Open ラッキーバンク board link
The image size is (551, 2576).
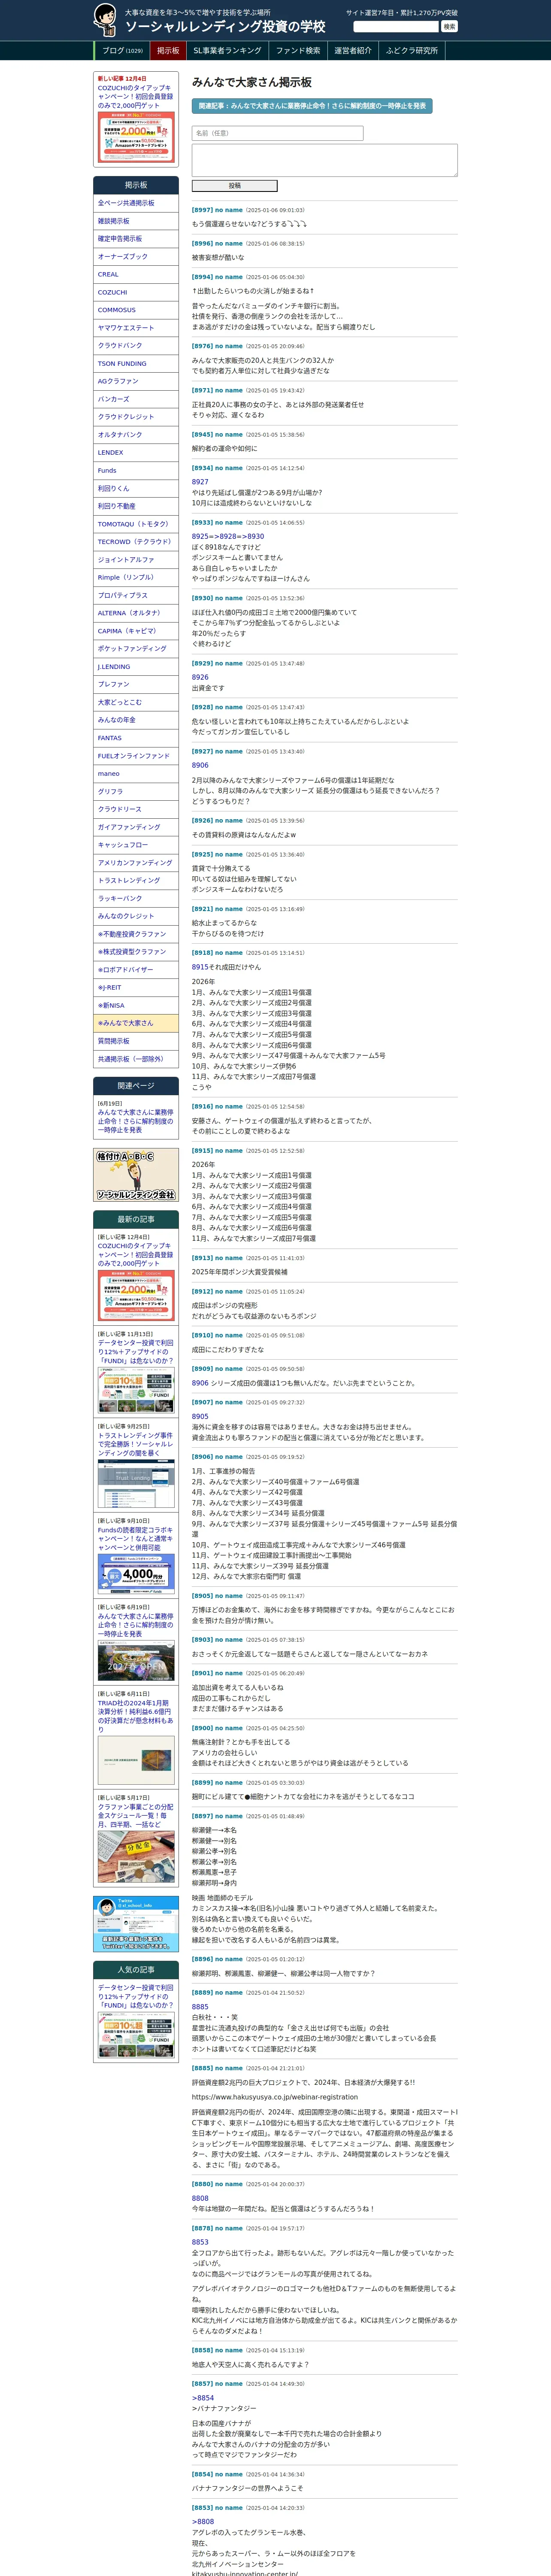[136, 898]
